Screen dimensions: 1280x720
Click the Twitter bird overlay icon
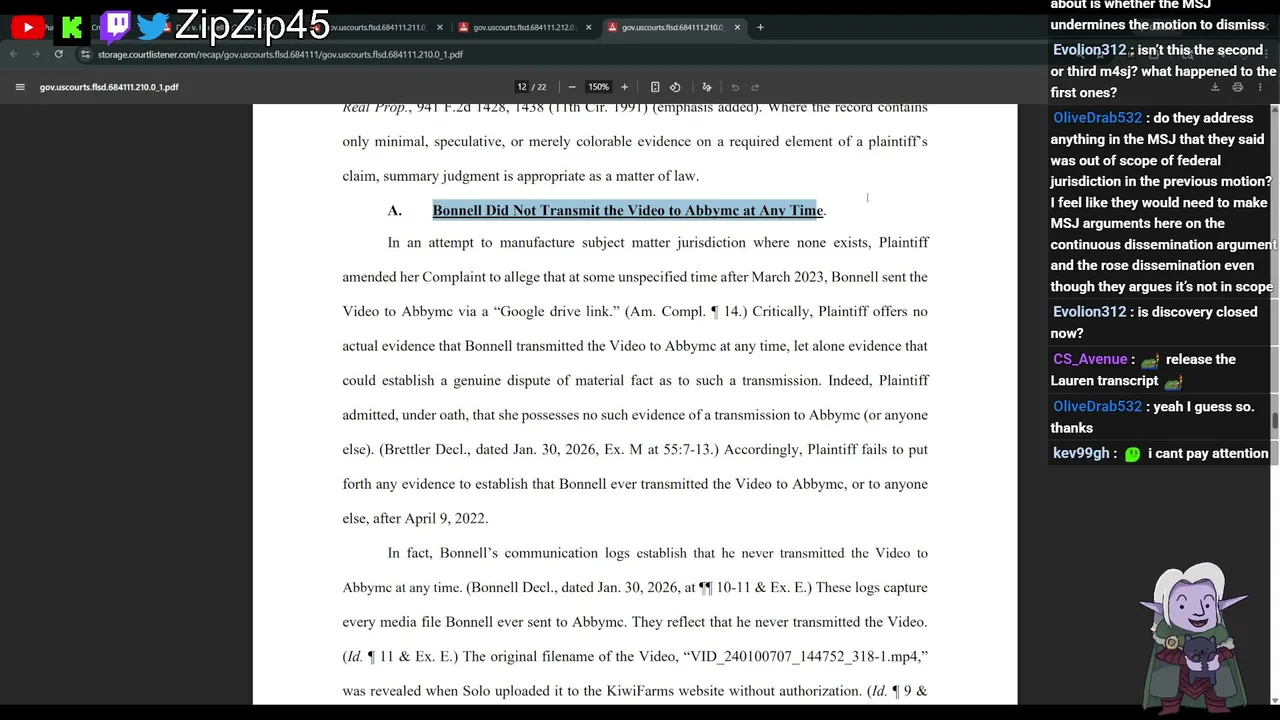[153, 26]
